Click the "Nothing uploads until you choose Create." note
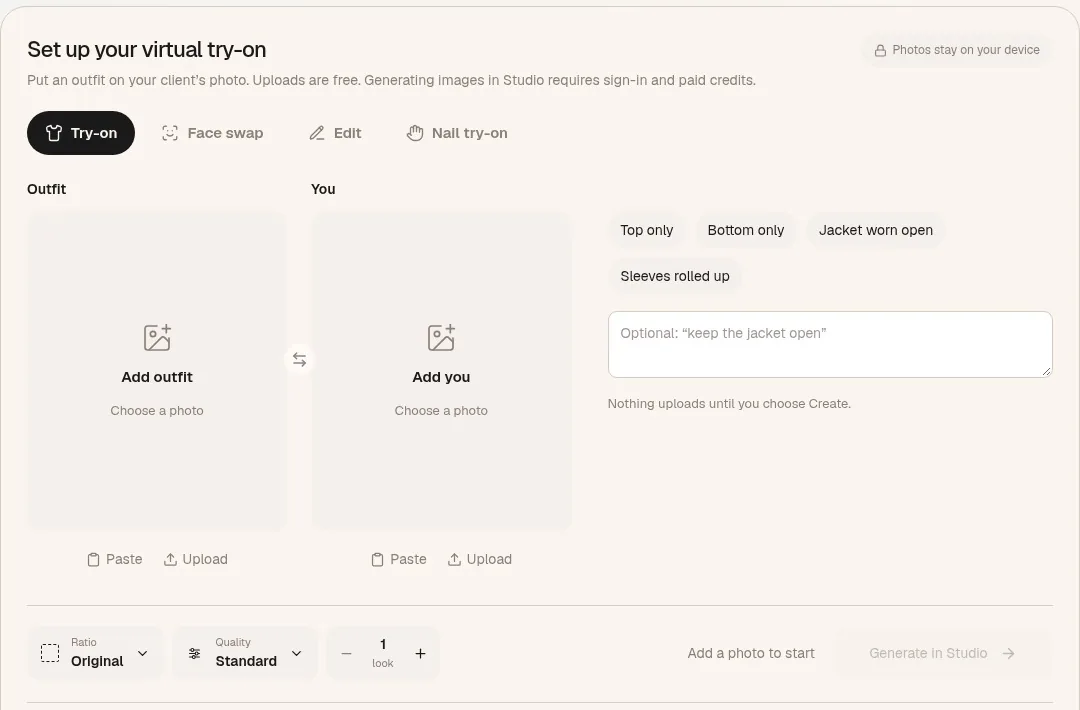This screenshot has width=1080, height=710. pos(729,404)
